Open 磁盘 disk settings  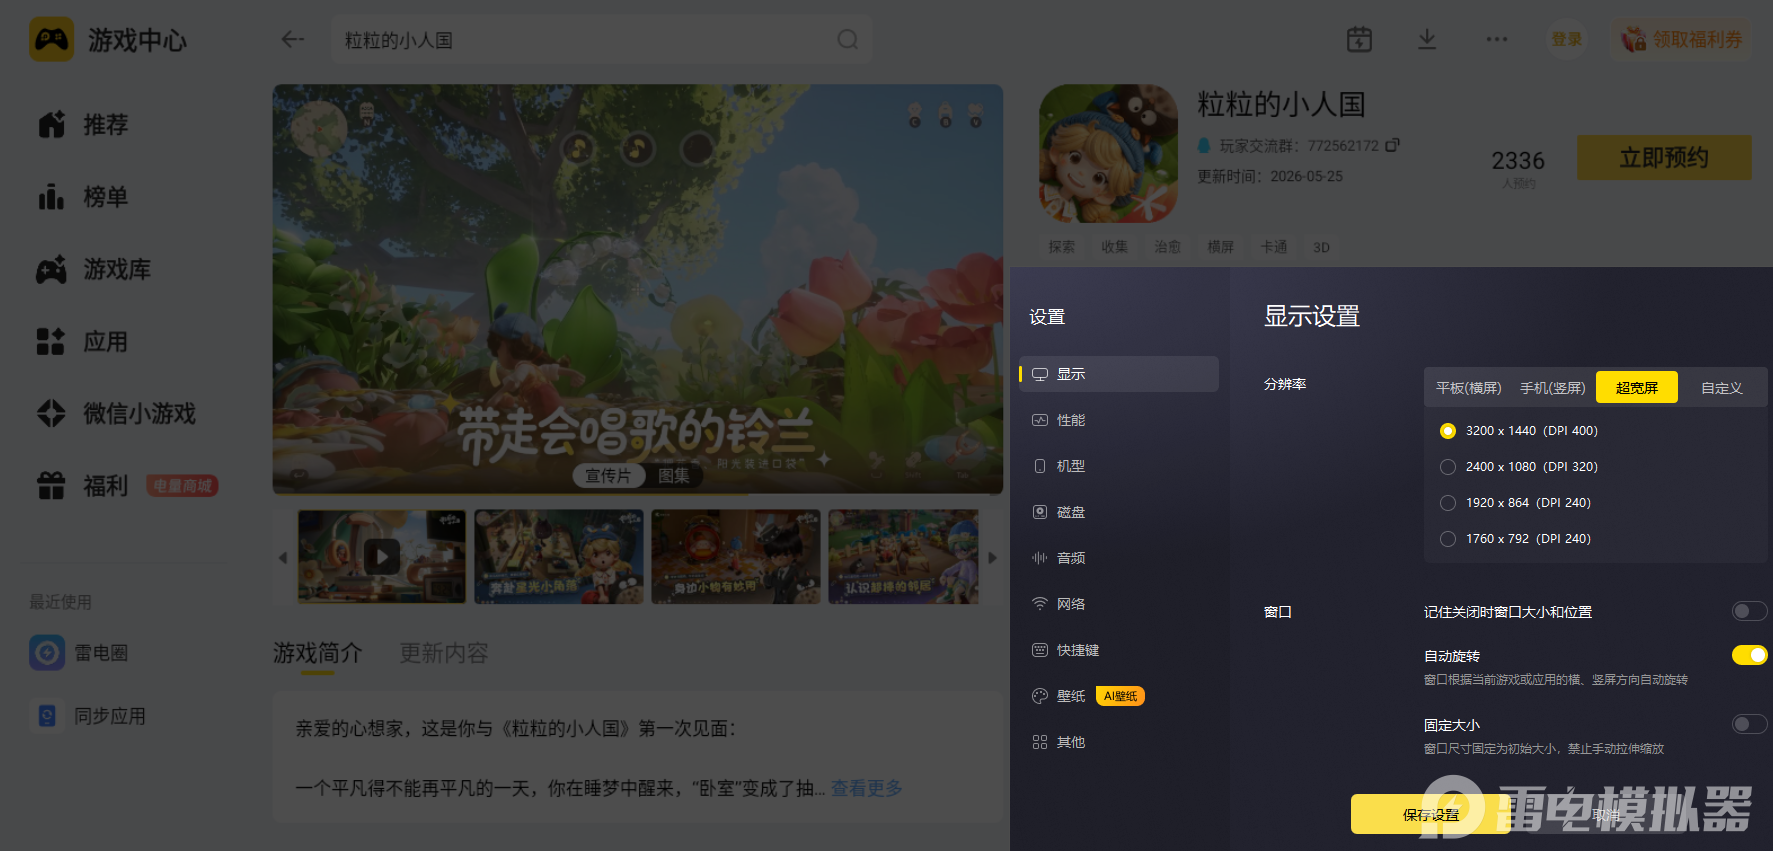(1118, 512)
